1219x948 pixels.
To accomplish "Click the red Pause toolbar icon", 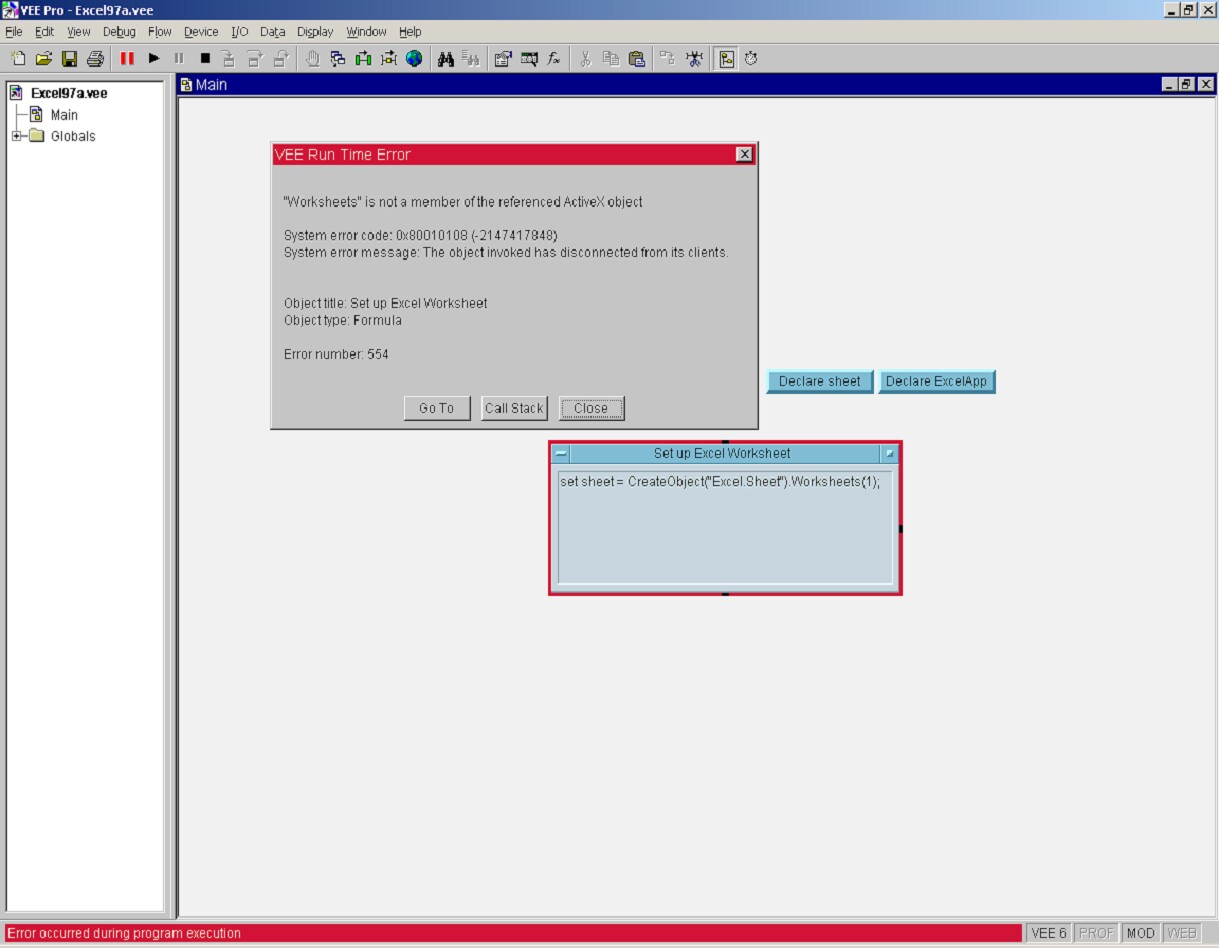I will coord(127,59).
